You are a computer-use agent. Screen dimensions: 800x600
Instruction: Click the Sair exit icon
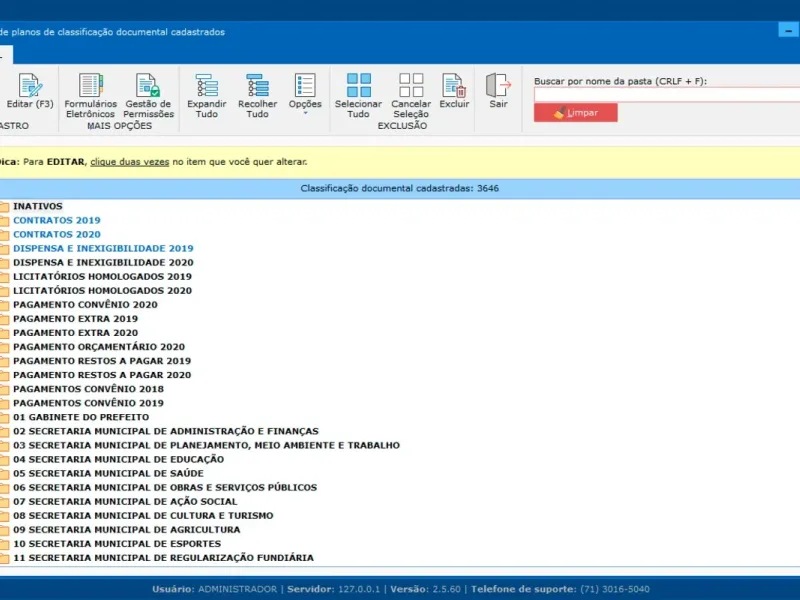[x=498, y=86]
